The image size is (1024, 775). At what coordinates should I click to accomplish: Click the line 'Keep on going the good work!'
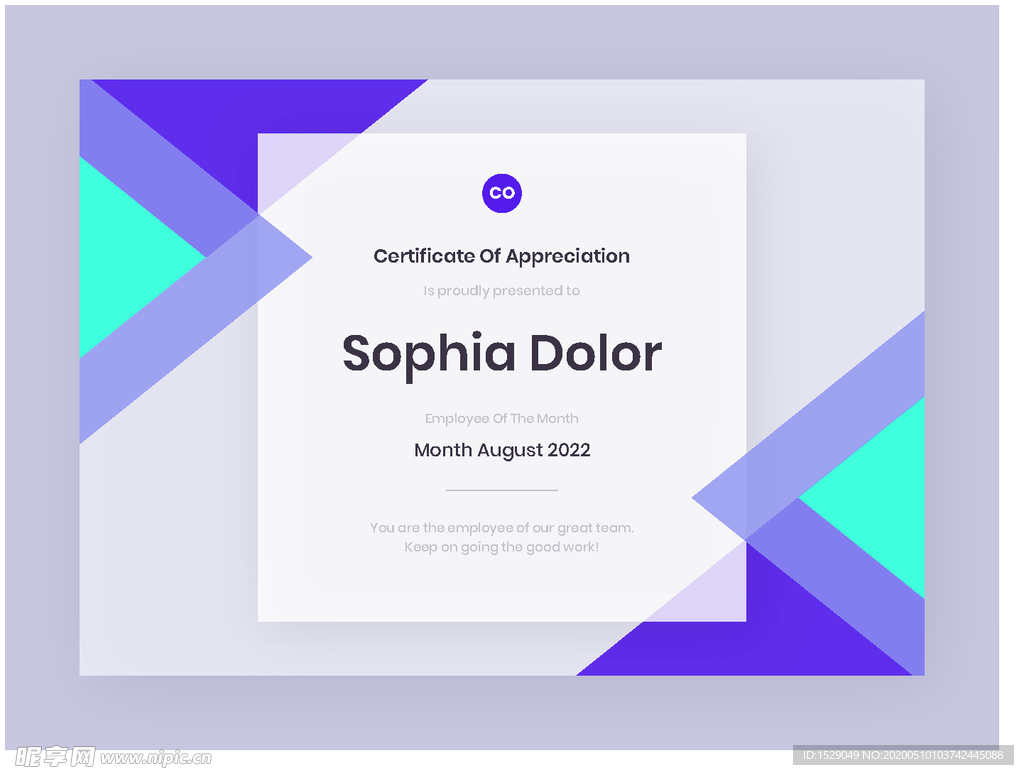pos(502,547)
